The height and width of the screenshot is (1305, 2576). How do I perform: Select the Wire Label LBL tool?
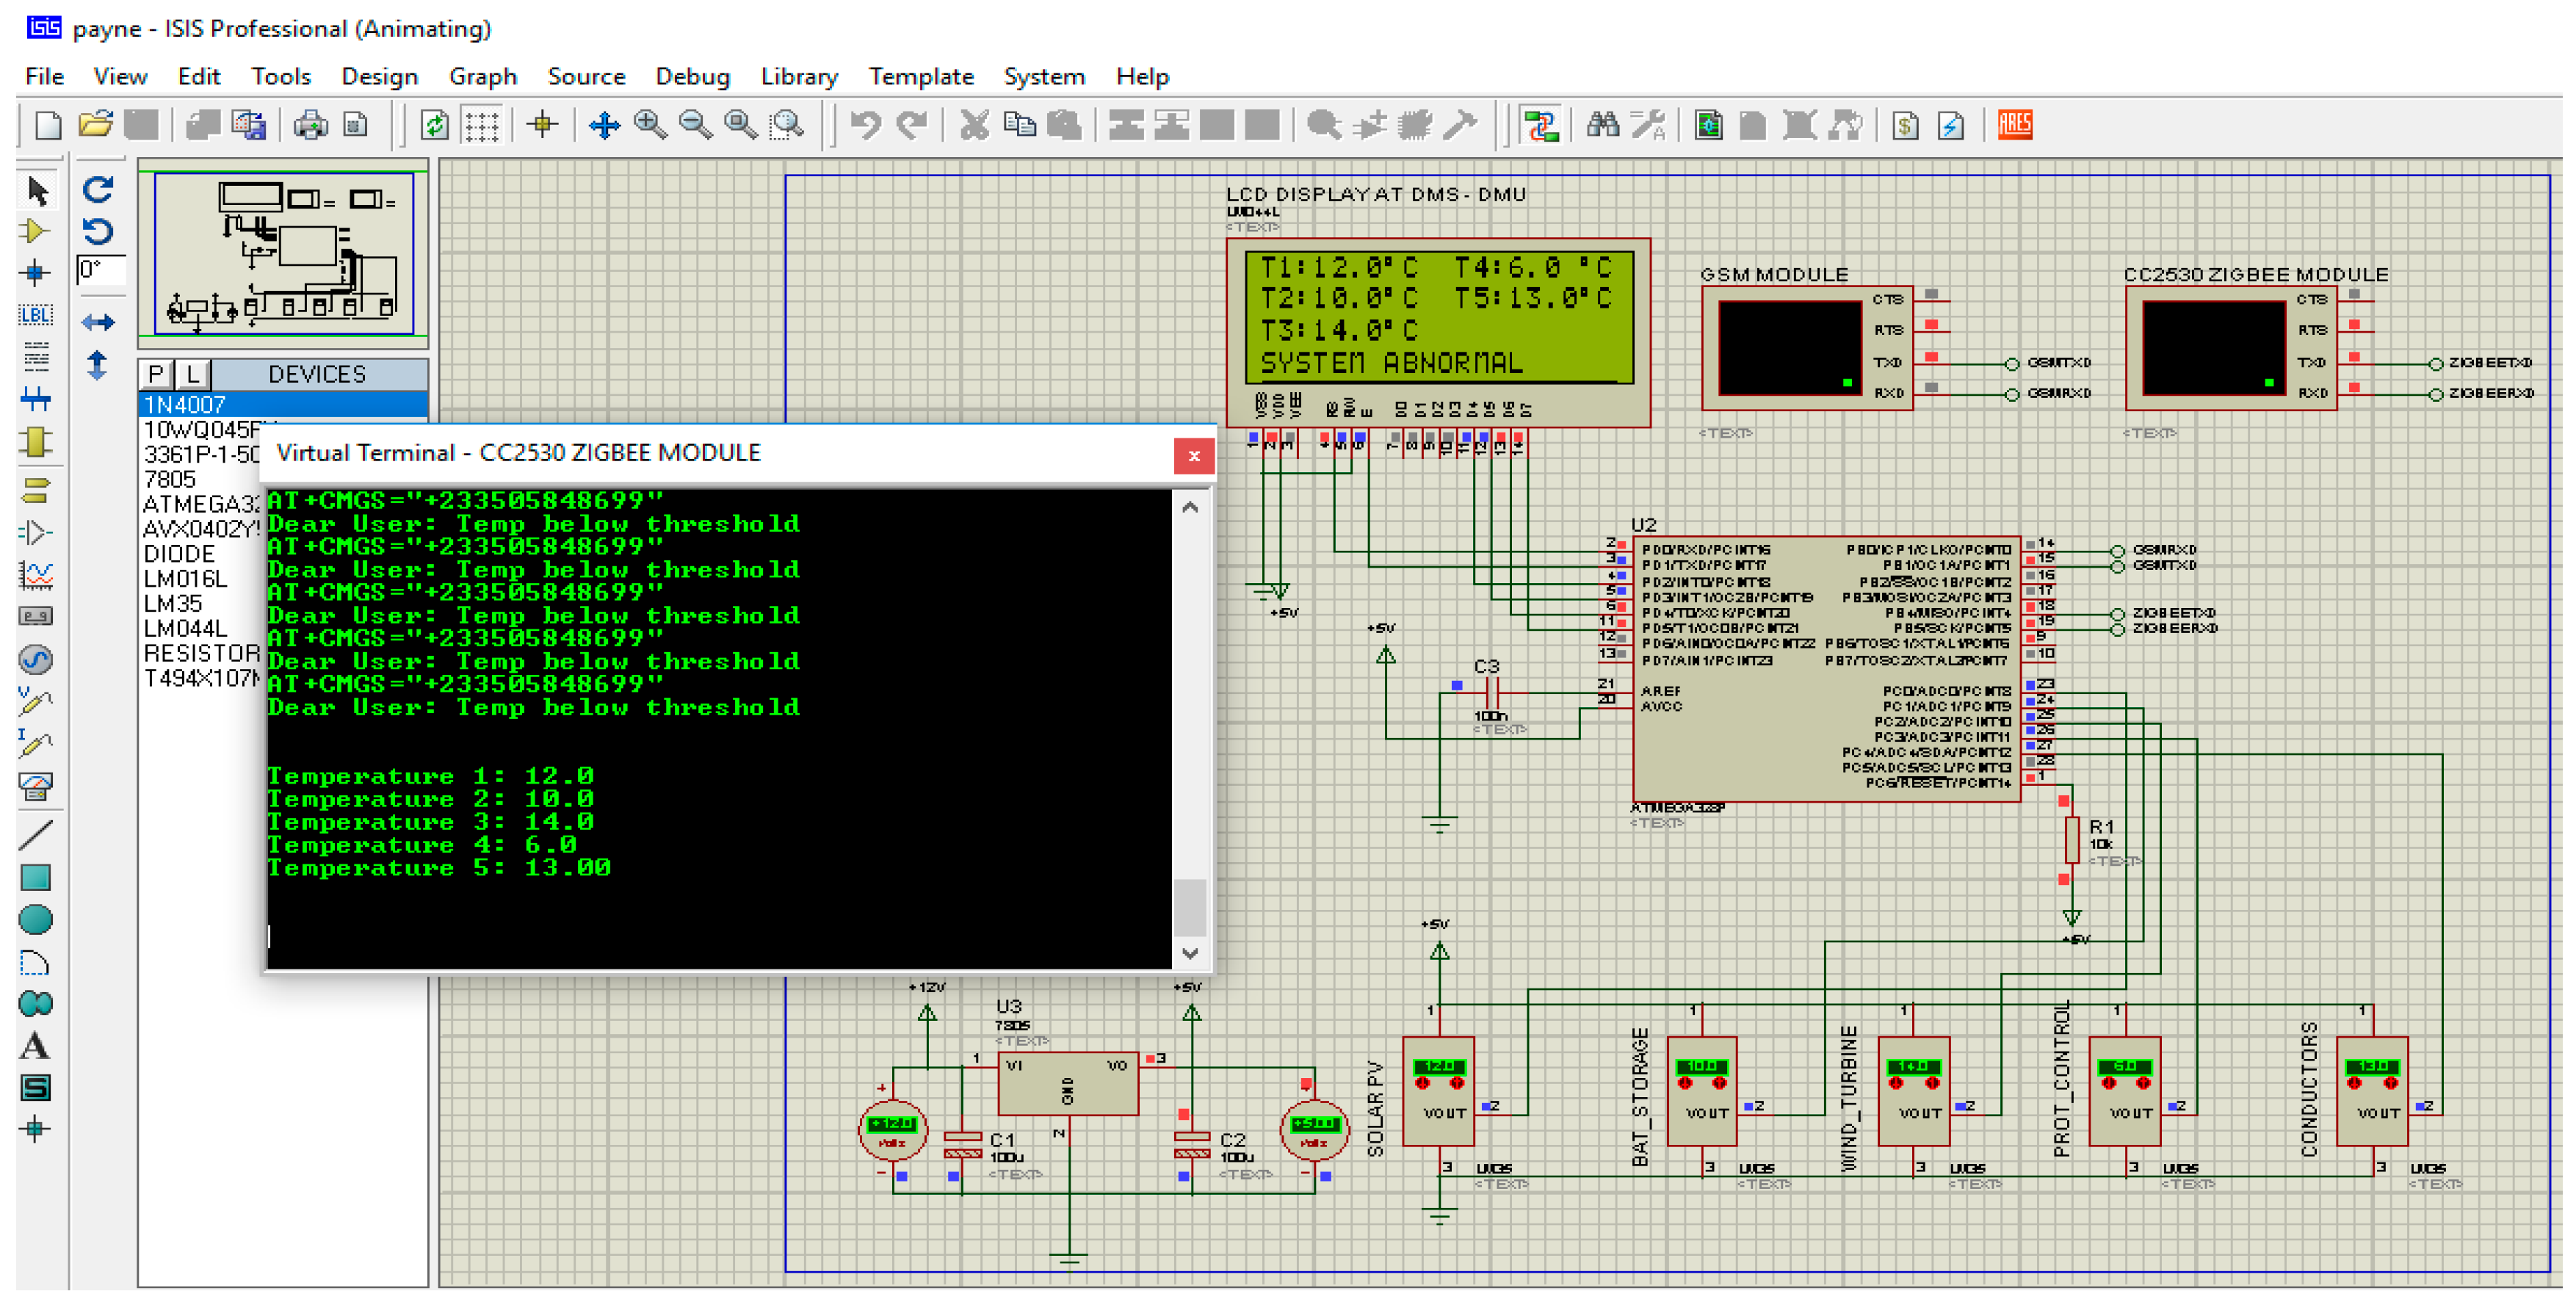click(x=35, y=315)
